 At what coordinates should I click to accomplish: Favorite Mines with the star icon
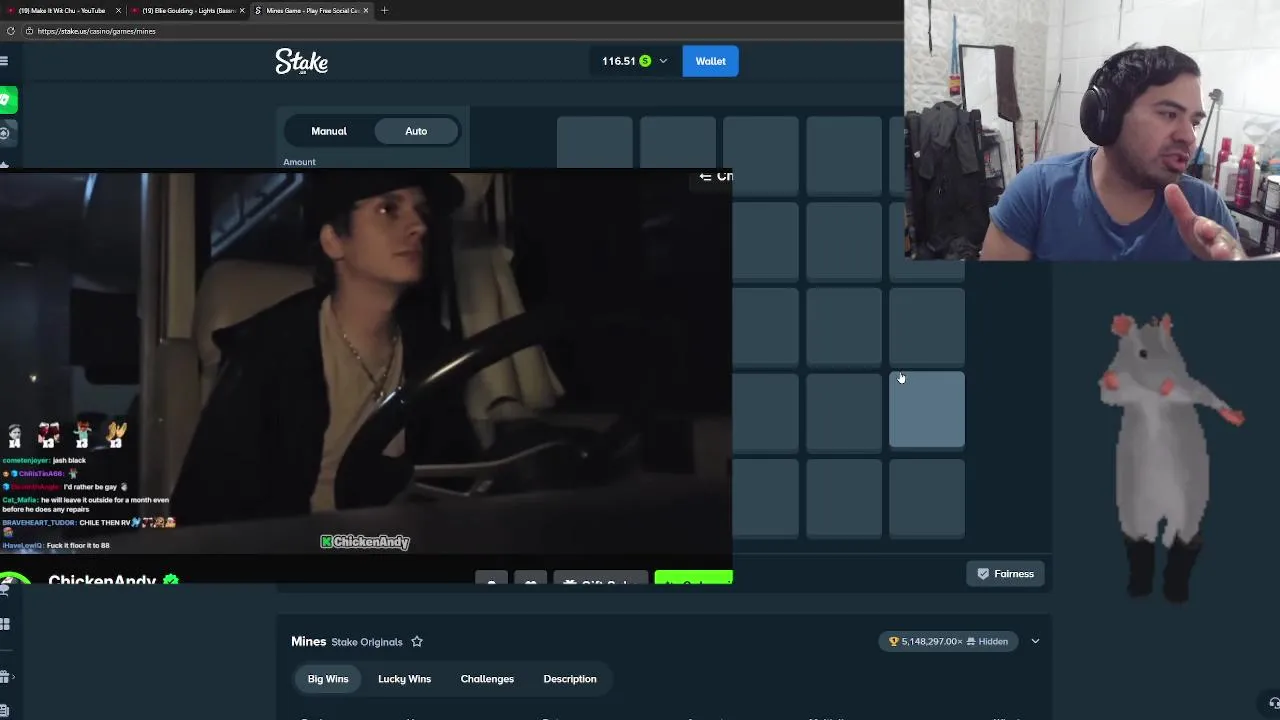[417, 642]
